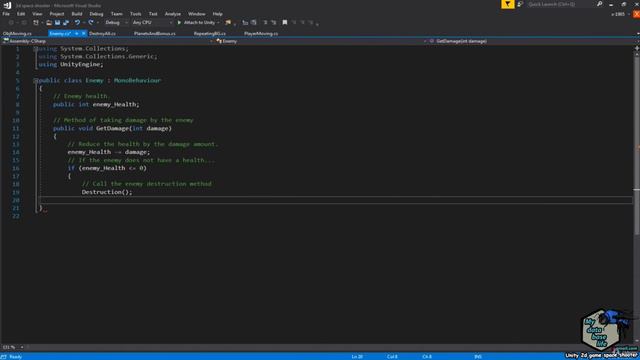Toggle the bookmark toolbar icon
640x360 pixels.
pos(285,23)
